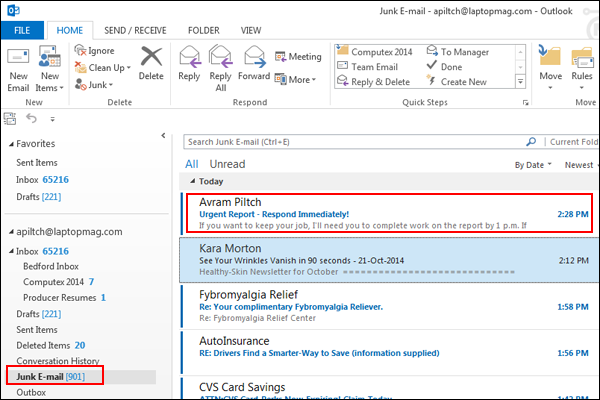Open the Avram Piltch Urgent Report email
This screenshot has width=600, height=400.
[389, 213]
